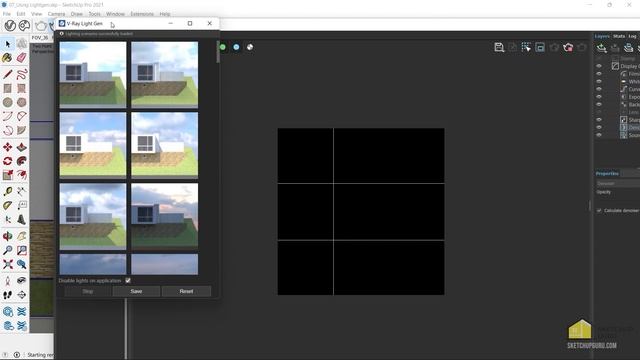The image size is (640, 360).
Task: Pick the Protractor tool
Action: (7, 205)
